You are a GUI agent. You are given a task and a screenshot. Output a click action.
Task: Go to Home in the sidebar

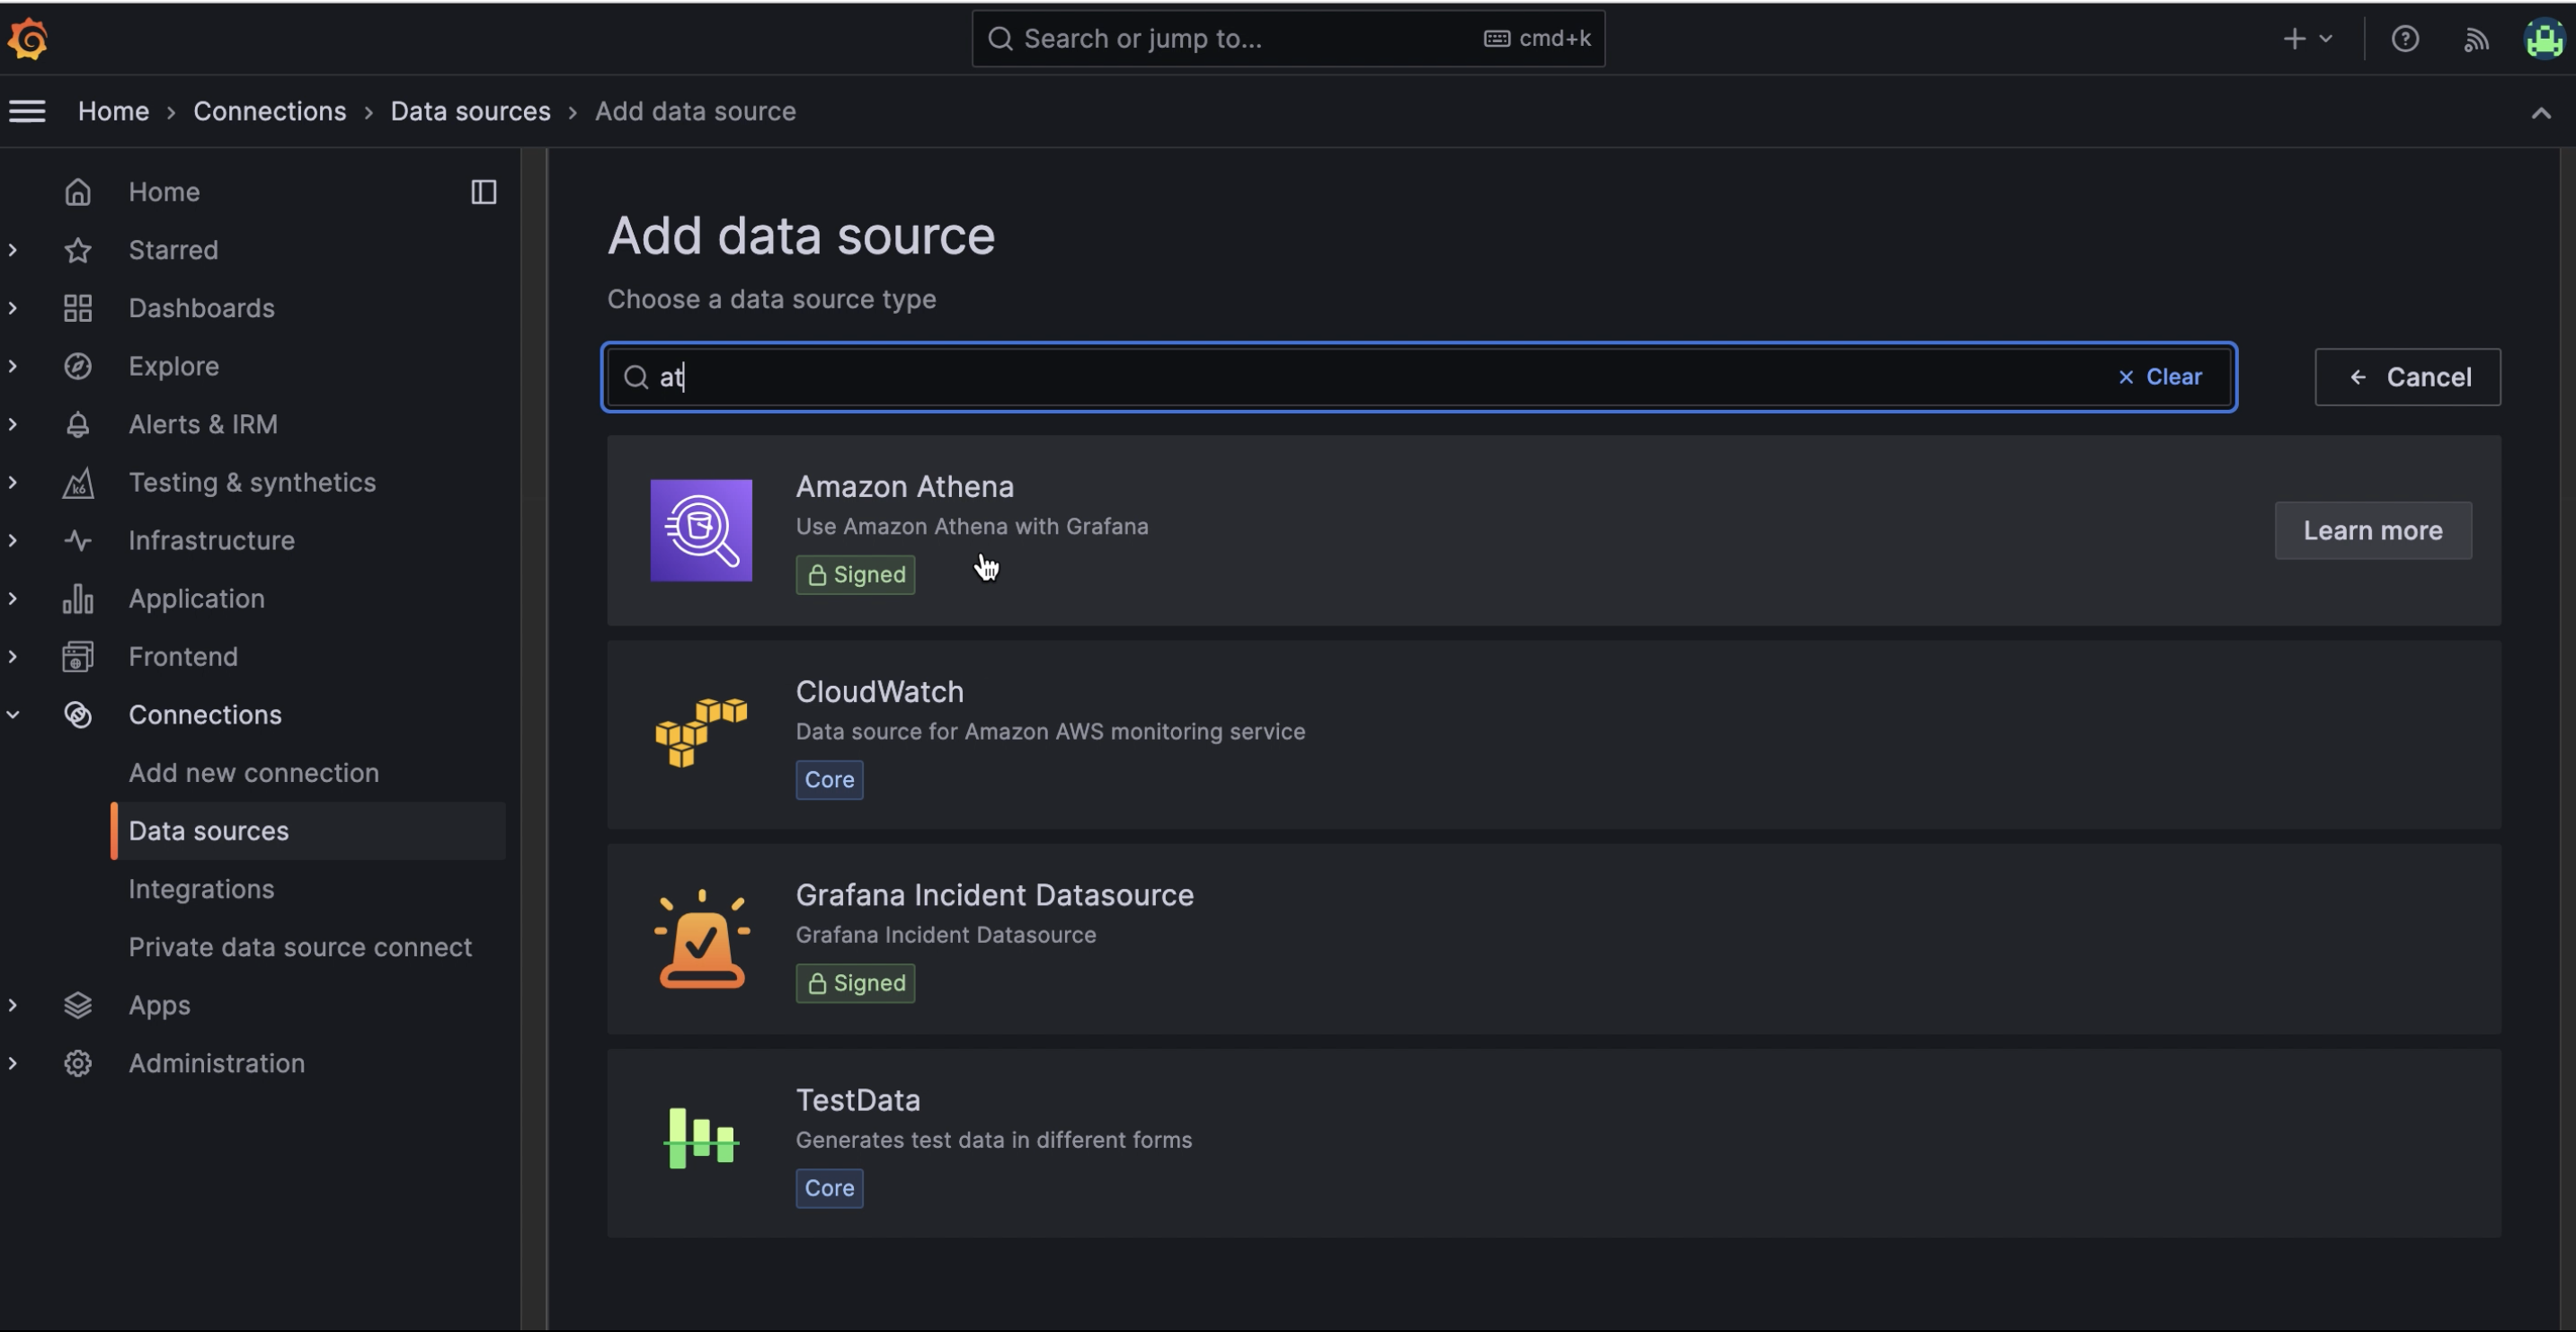(x=164, y=192)
